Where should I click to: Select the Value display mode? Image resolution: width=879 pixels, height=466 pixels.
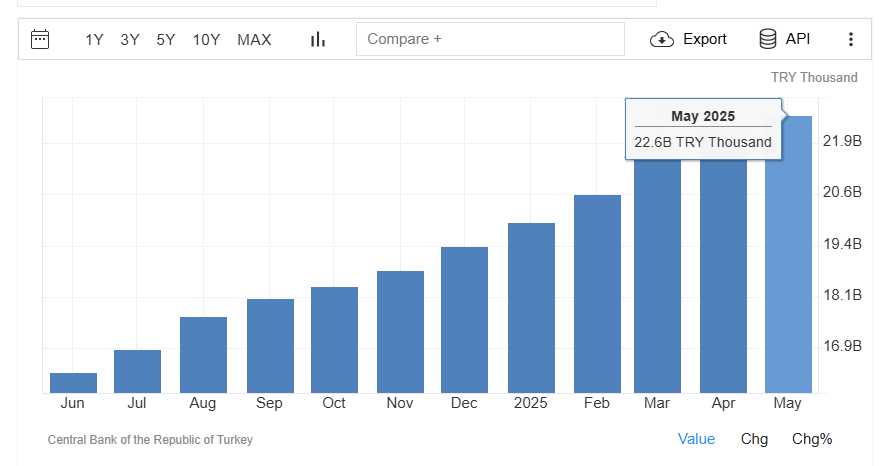click(696, 439)
